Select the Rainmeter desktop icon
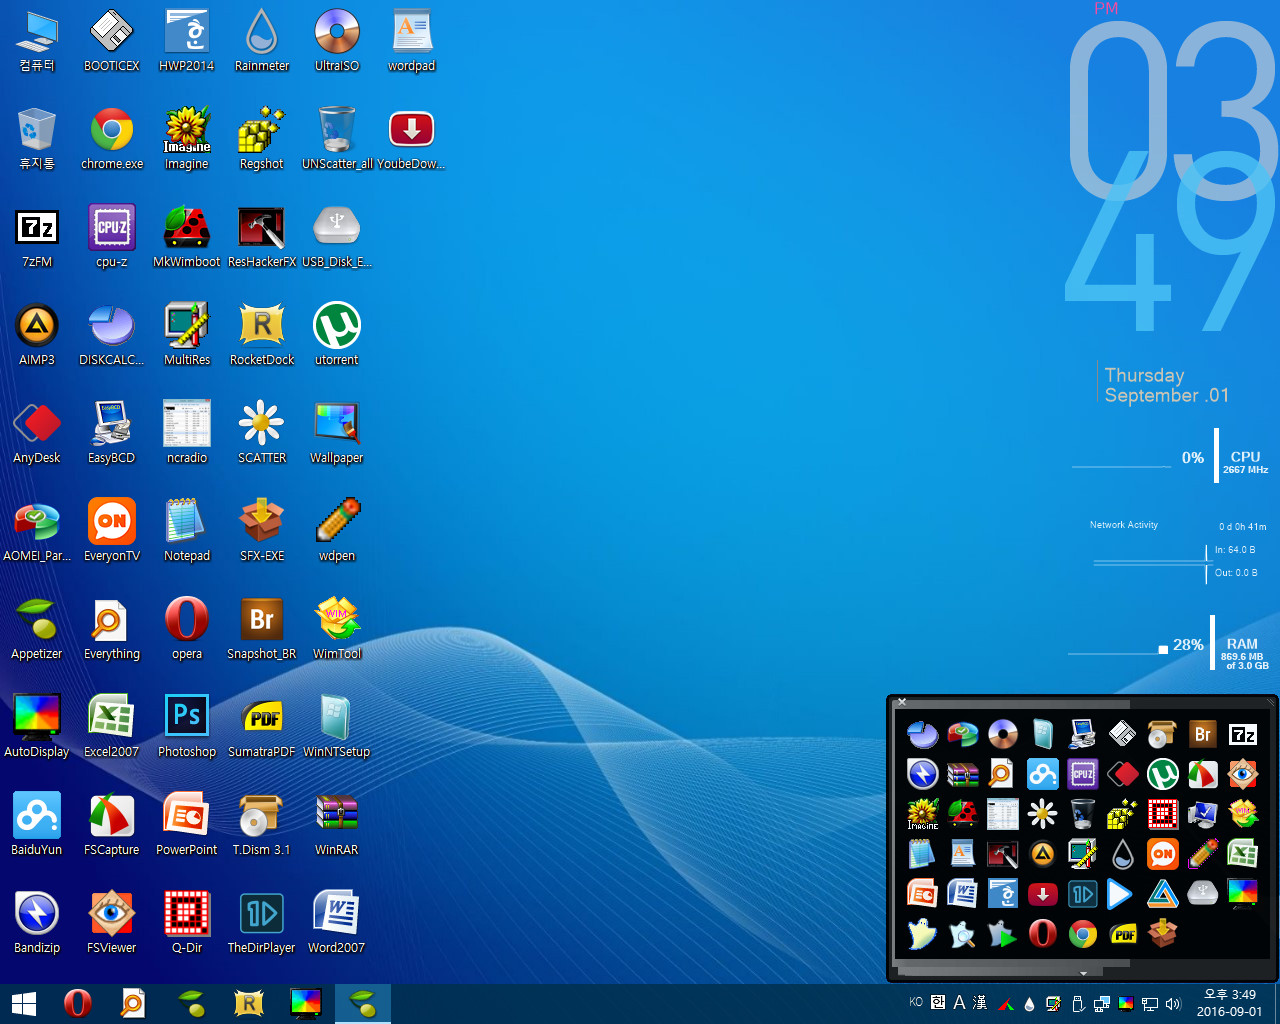Image resolution: width=1280 pixels, height=1024 pixels. 262,42
